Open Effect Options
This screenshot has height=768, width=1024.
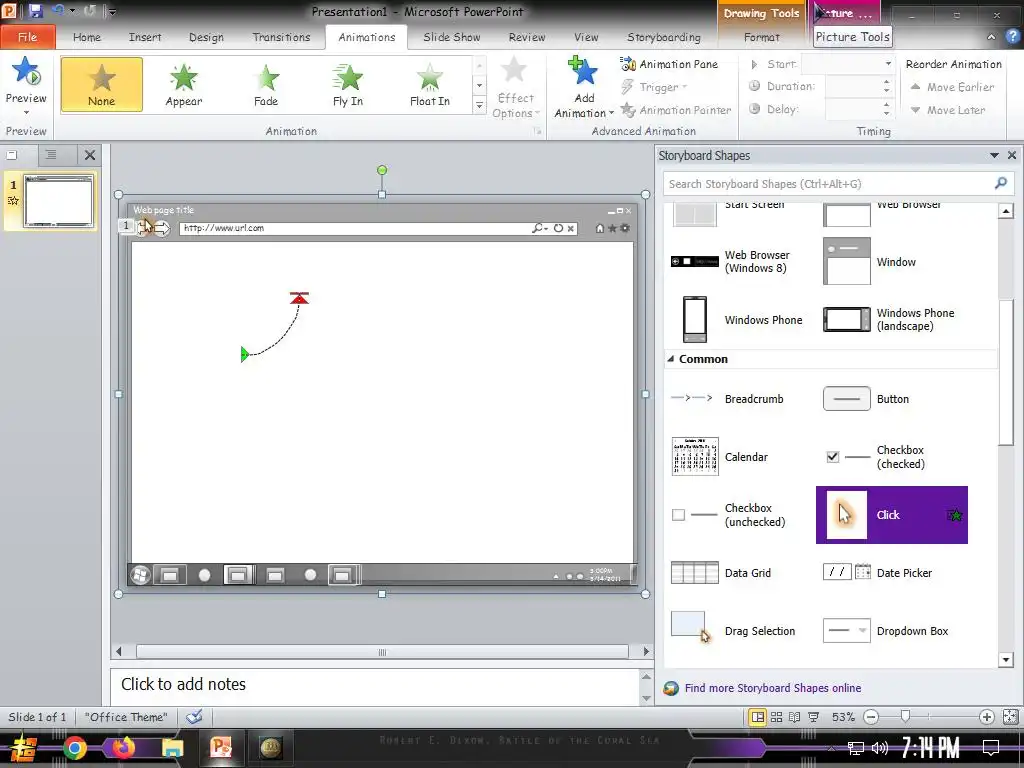pyautogui.click(x=515, y=88)
